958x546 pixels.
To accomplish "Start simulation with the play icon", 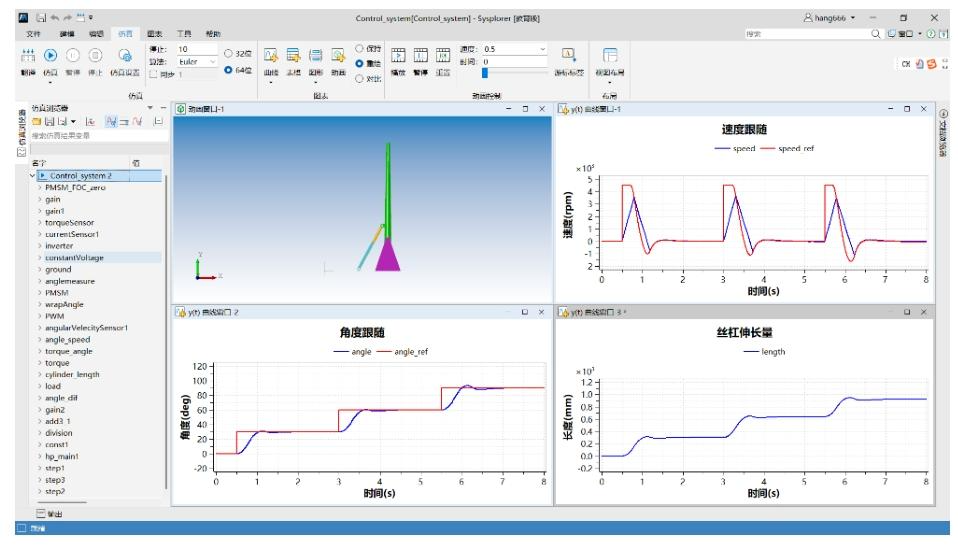I will (x=51, y=56).
